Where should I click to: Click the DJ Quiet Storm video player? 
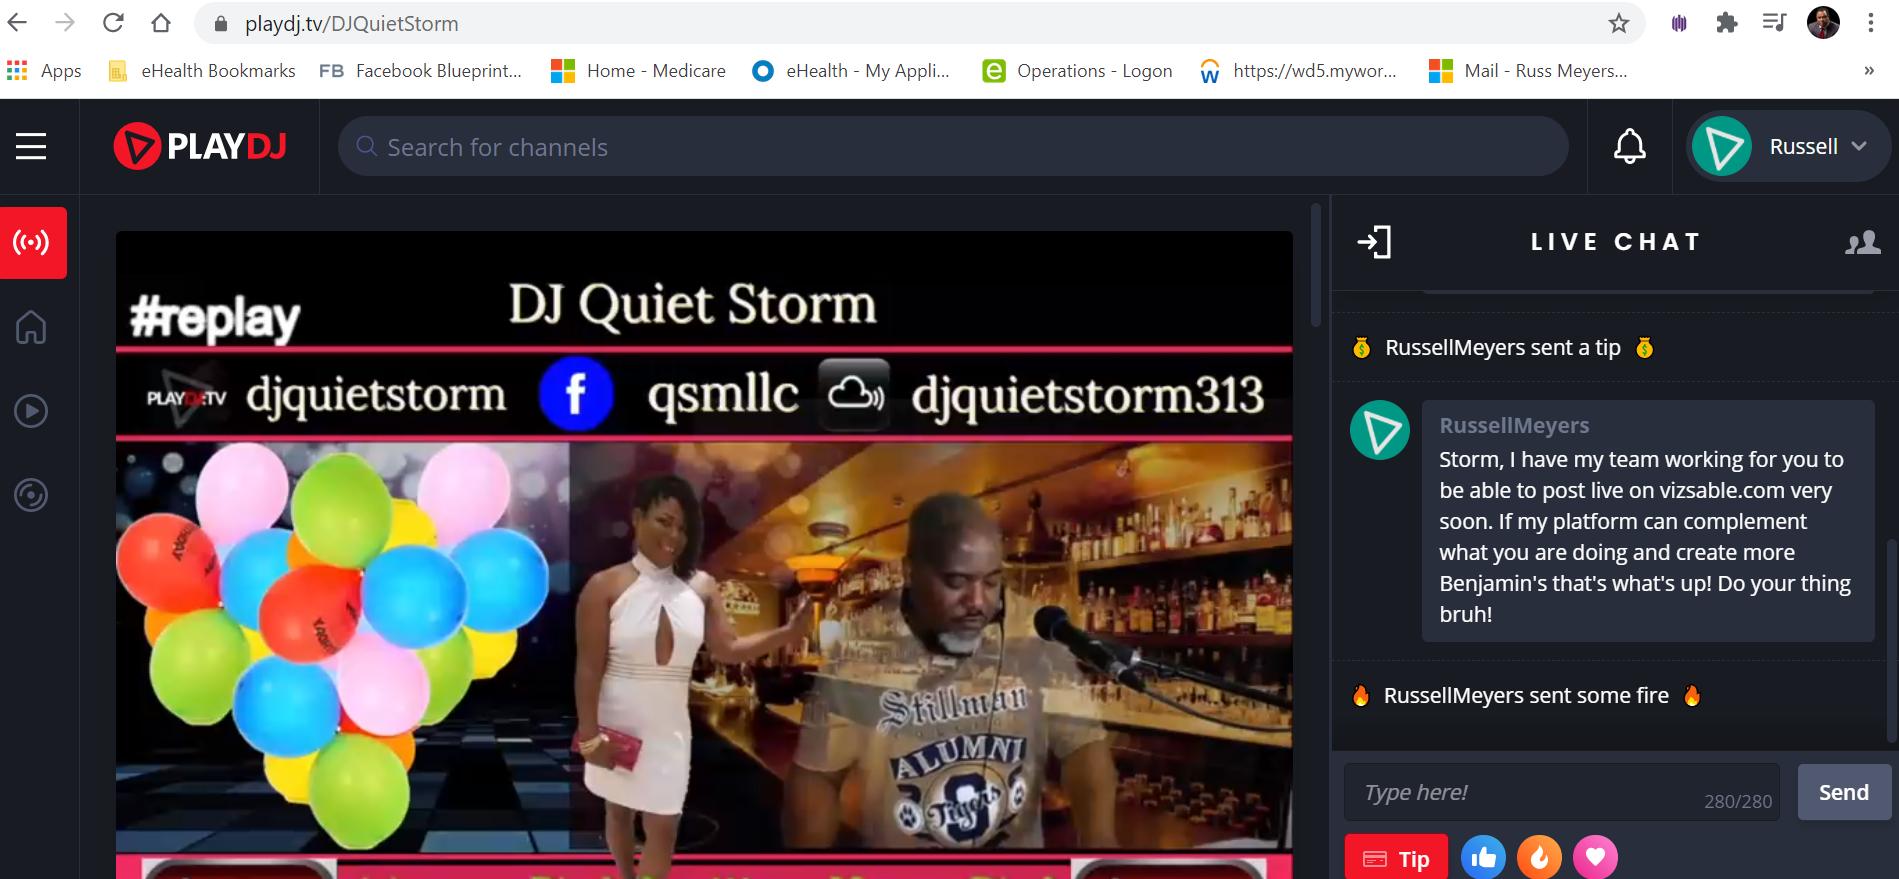(704, 555)
